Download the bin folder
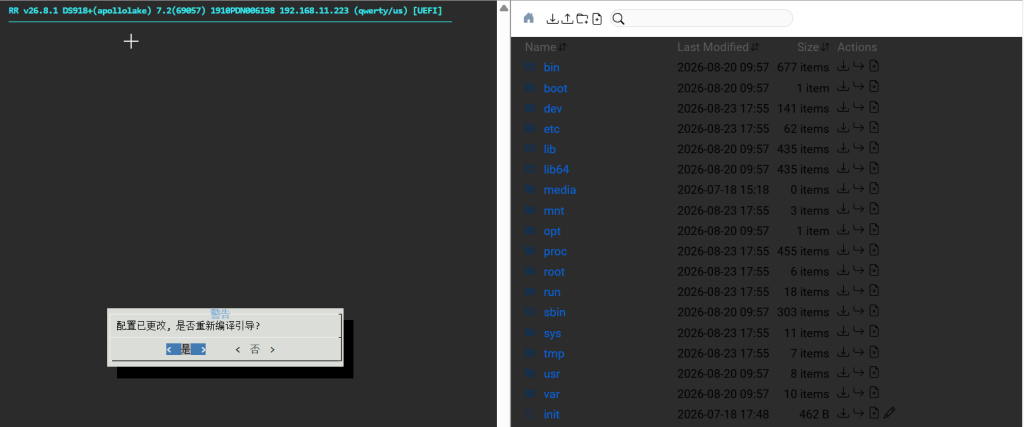1024x427 pixels. pos(843,67)
